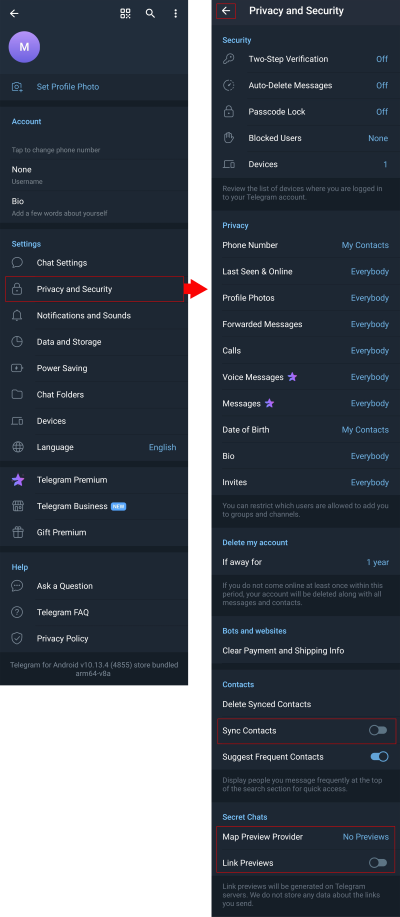Tap the search magnifier icon
This screenshot has height=917, width=400.
click(150, 13)
